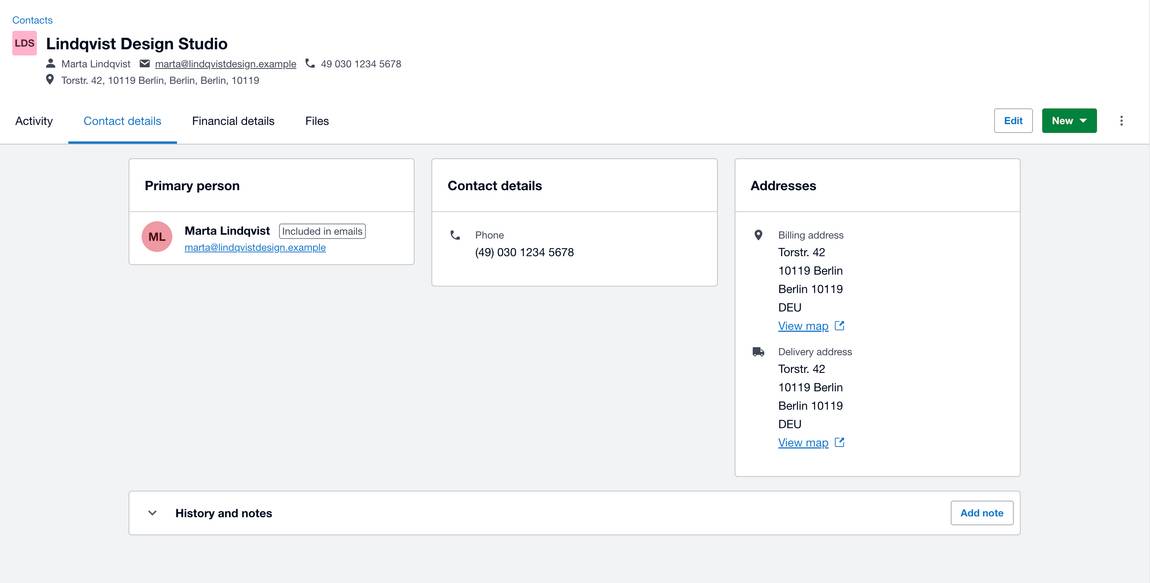The image size is (1150, 583).
Task: Click the billing address pin icon
Action: click(758, 235)
